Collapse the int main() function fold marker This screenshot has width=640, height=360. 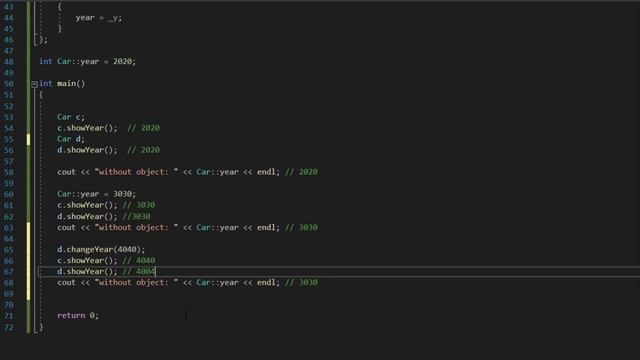coord(35,84)
